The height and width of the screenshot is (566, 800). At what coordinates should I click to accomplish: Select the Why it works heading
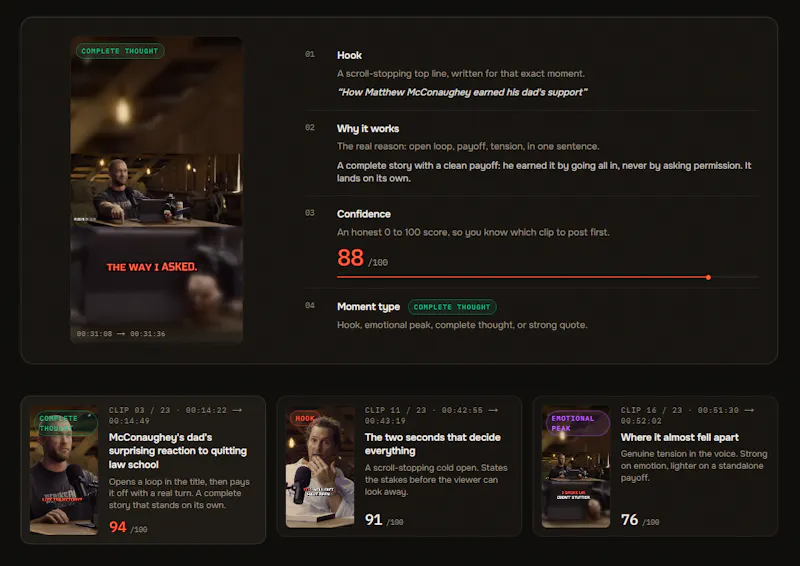click(368, 129)
